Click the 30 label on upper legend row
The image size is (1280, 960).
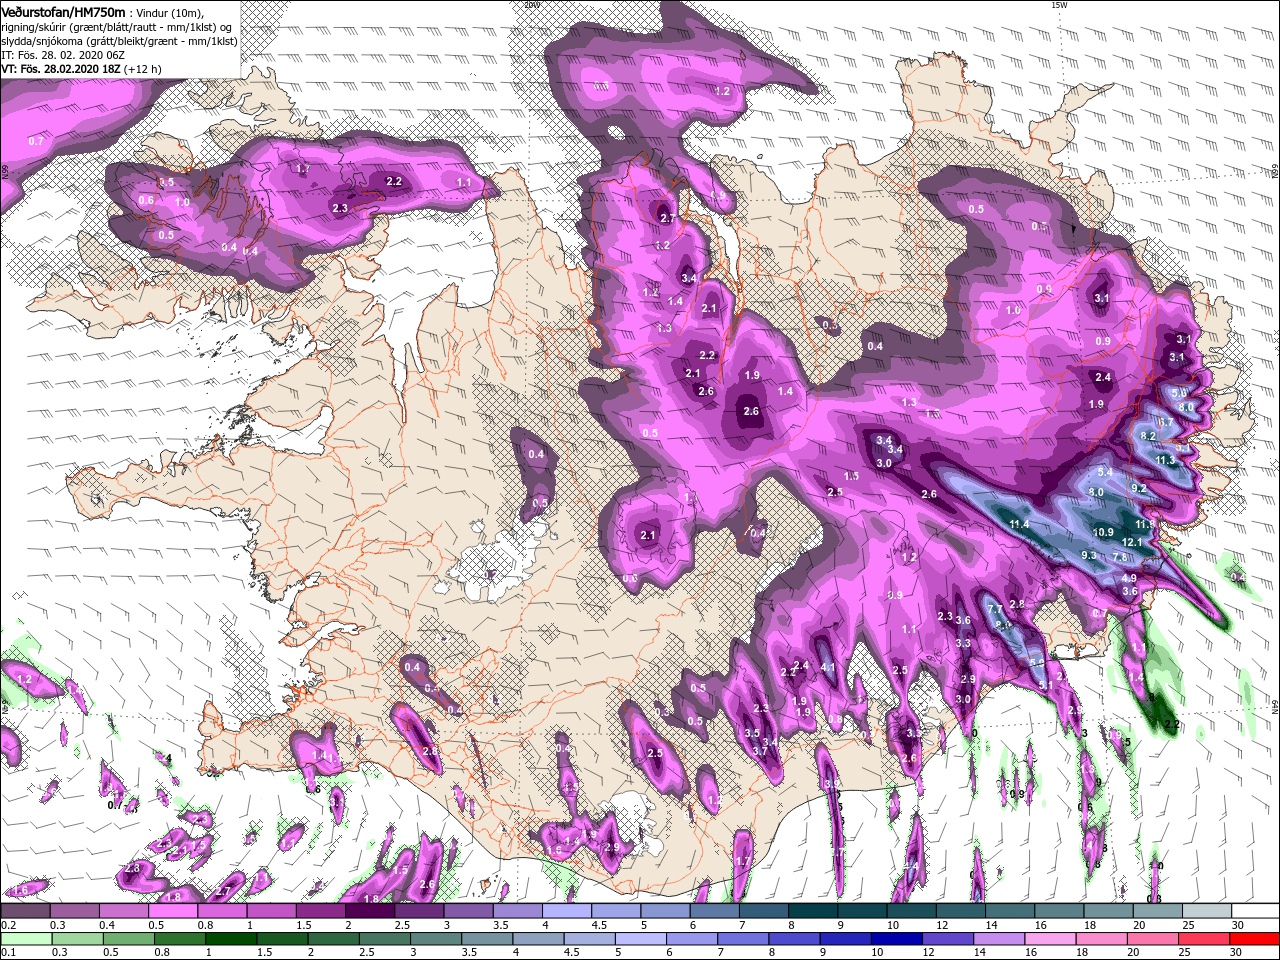[x=1237, y=925]
